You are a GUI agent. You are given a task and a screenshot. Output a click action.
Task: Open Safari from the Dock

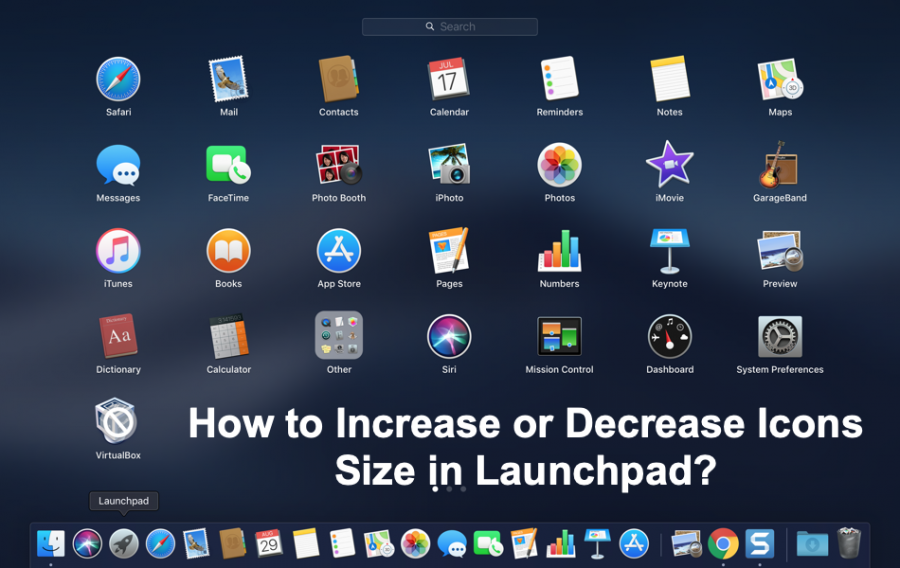pyautogui.click(x=160, y=543)
